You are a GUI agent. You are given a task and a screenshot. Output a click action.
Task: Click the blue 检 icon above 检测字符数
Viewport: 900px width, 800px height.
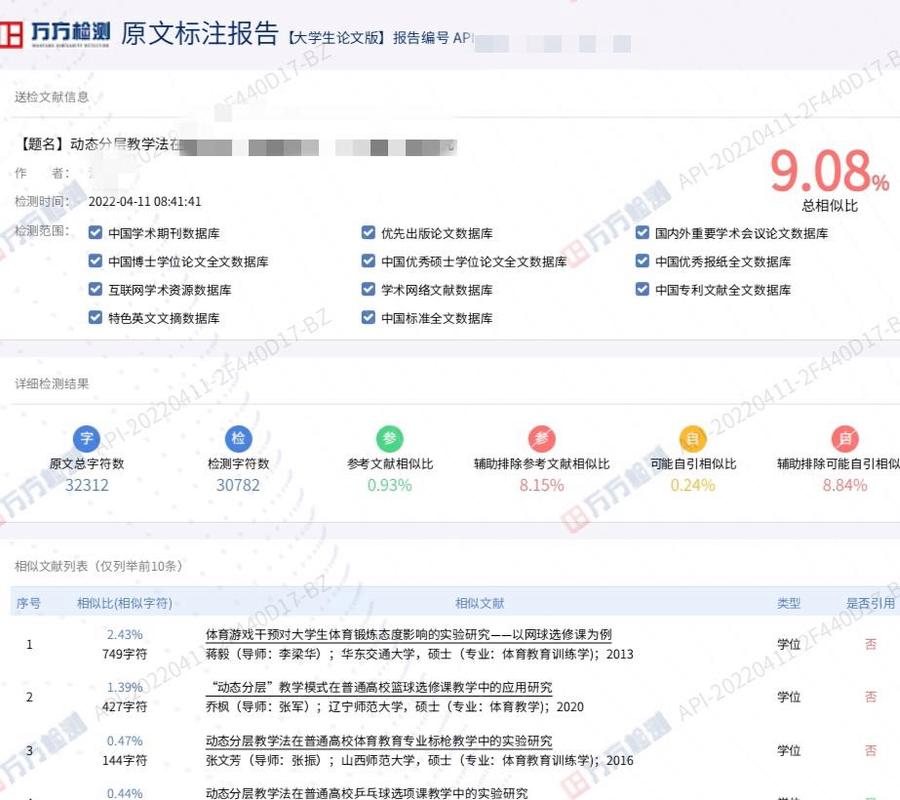point(236,438)
